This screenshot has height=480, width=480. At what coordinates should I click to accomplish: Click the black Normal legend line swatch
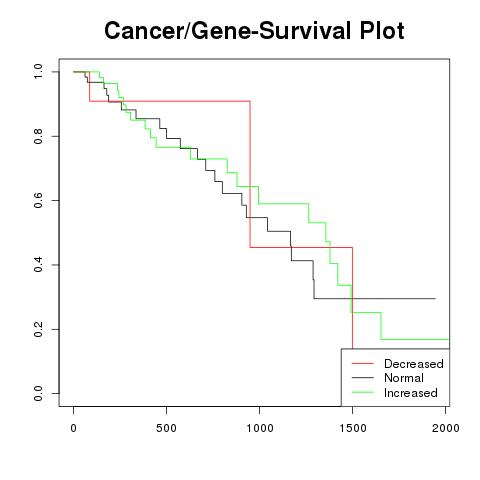coord(363,378)
